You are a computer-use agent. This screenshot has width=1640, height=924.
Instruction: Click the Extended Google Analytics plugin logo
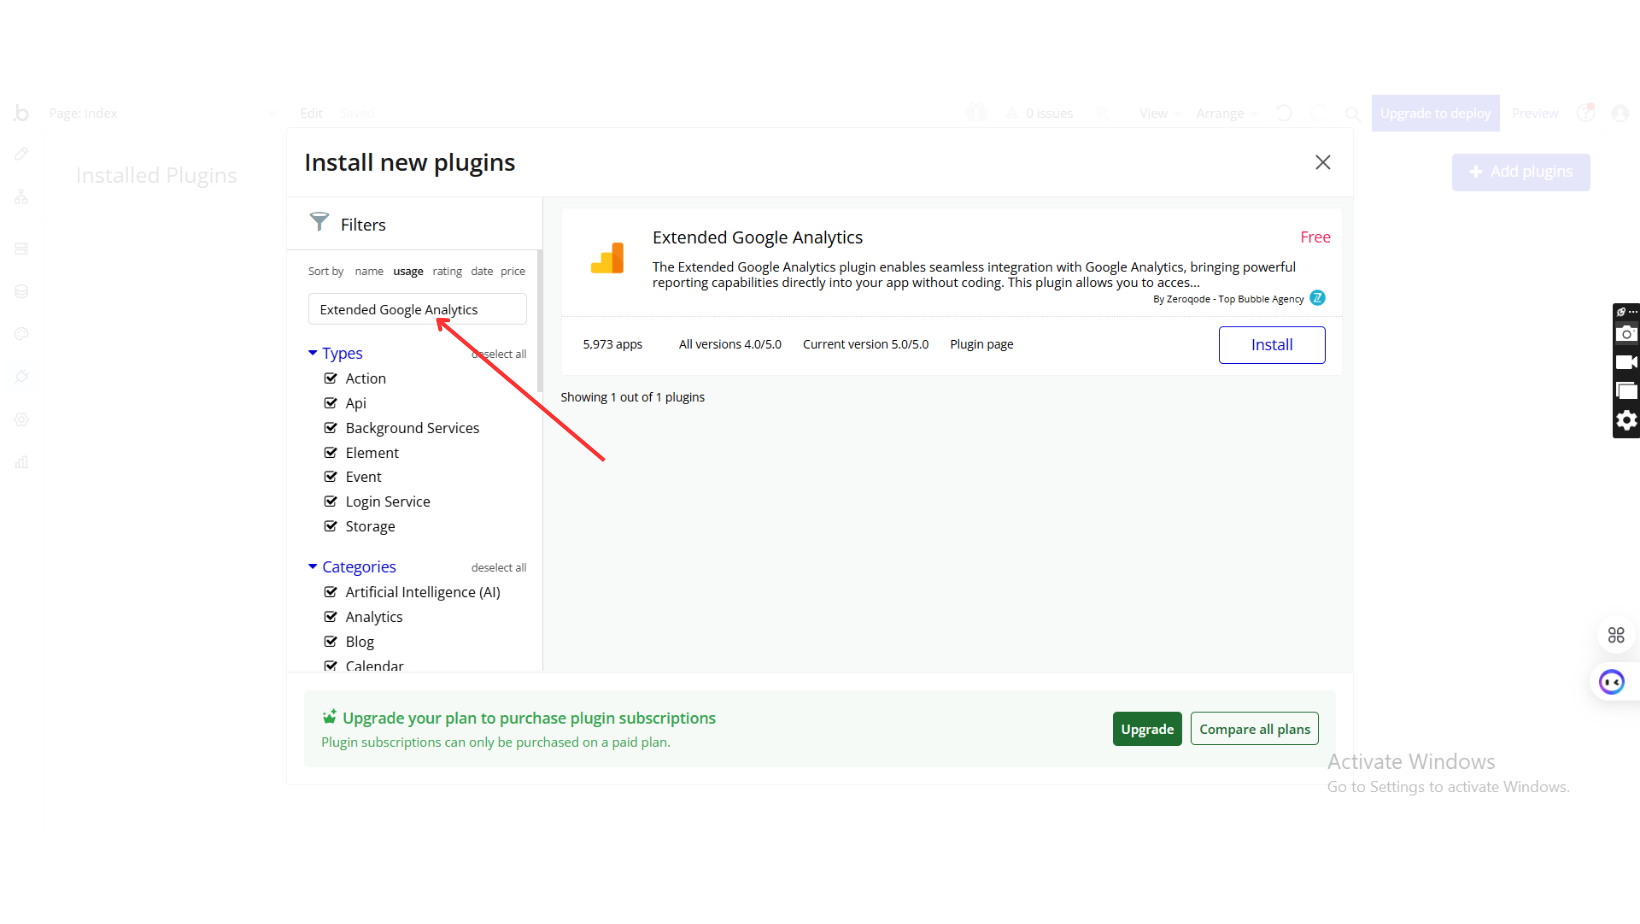tap(607, 258)
